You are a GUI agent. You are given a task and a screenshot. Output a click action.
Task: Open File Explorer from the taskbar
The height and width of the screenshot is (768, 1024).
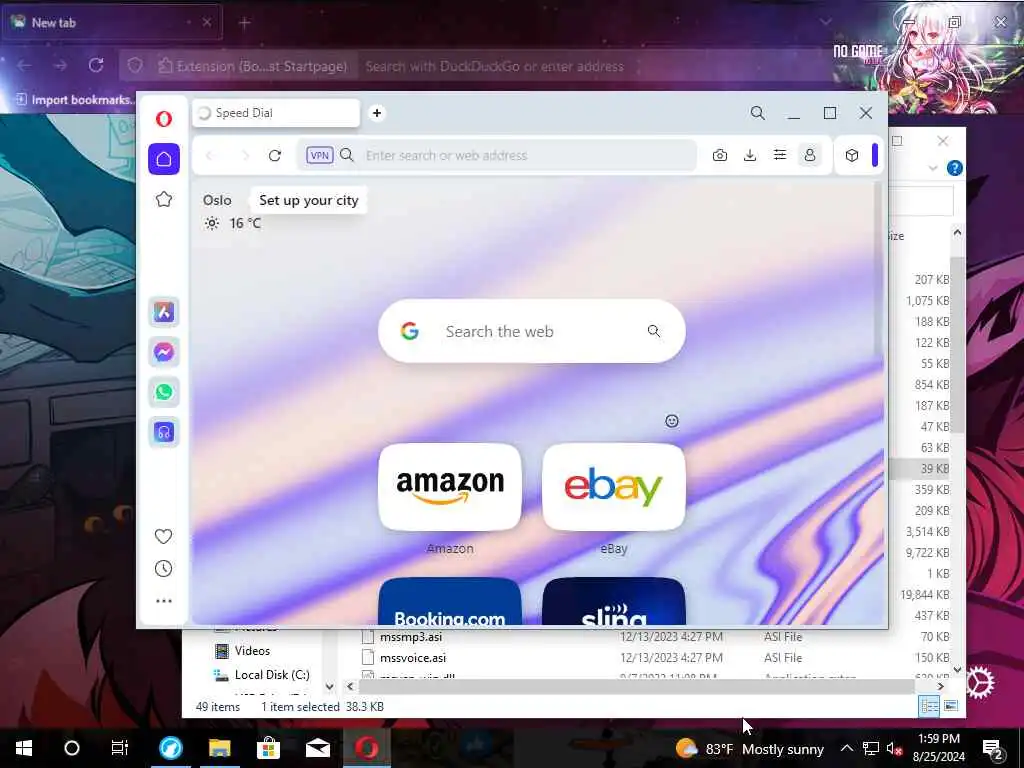point(219,748)
